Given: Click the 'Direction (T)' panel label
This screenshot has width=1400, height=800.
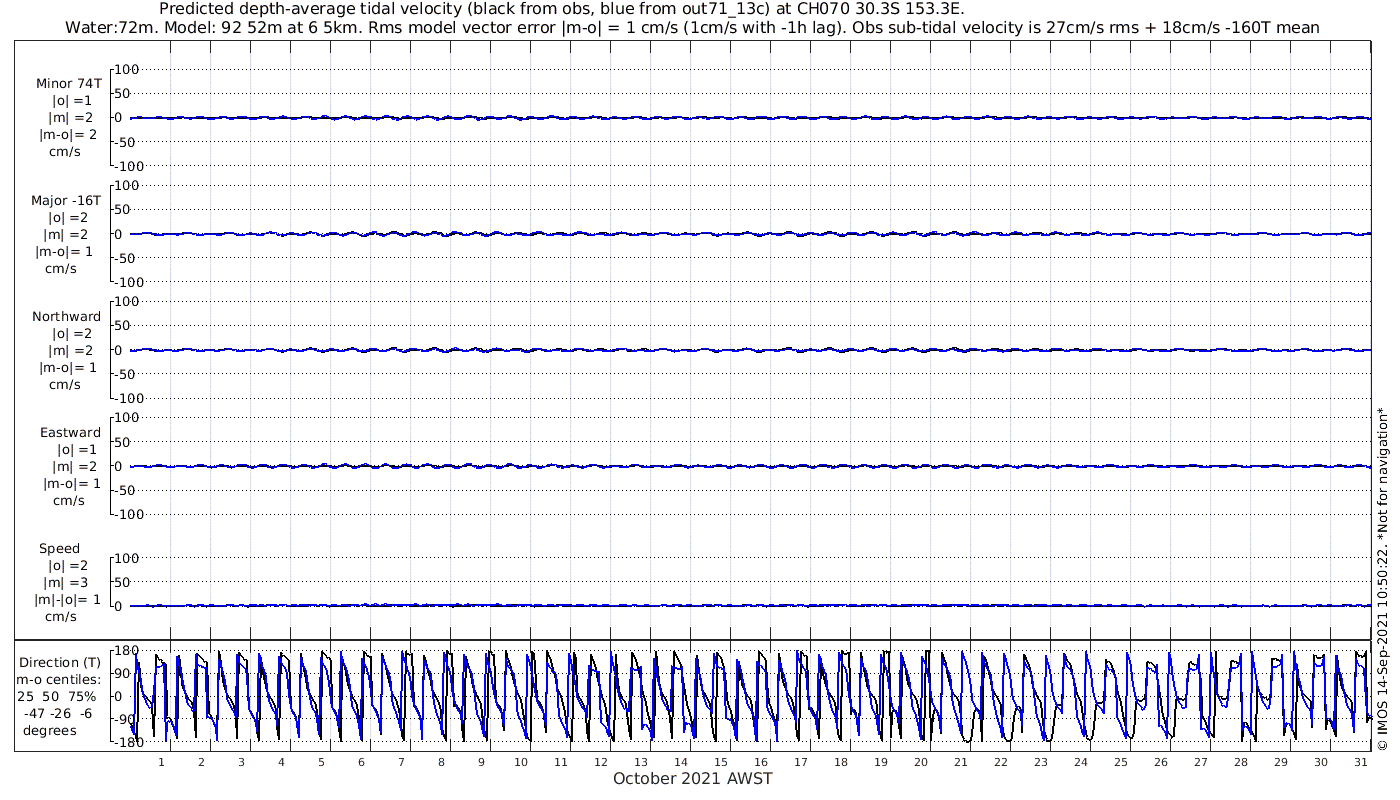Looking at the screenshot, I should [x=60, y=662].
